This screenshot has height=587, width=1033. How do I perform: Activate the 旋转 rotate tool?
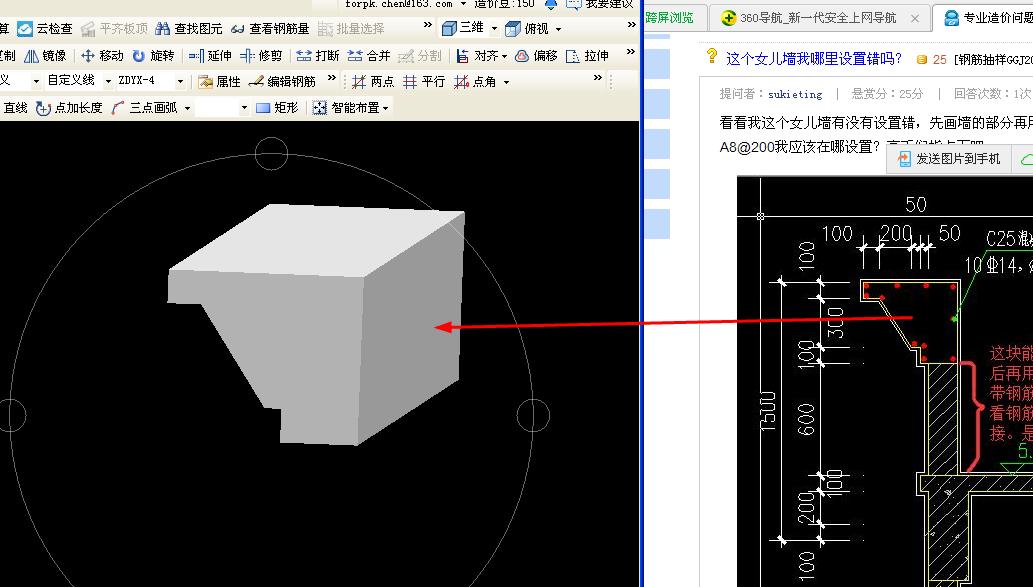click(x=153, y=56)
